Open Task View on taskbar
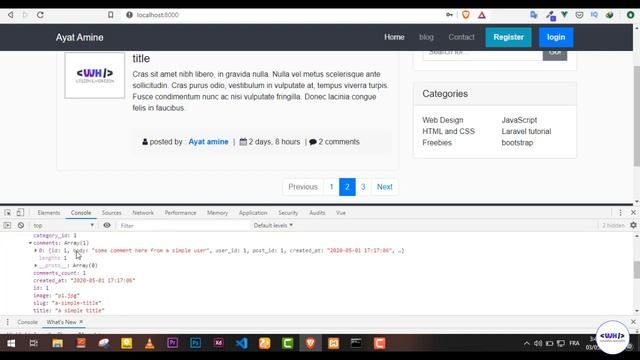The height and width of the screenshot is (360, 640). click(x=33, y=343)
